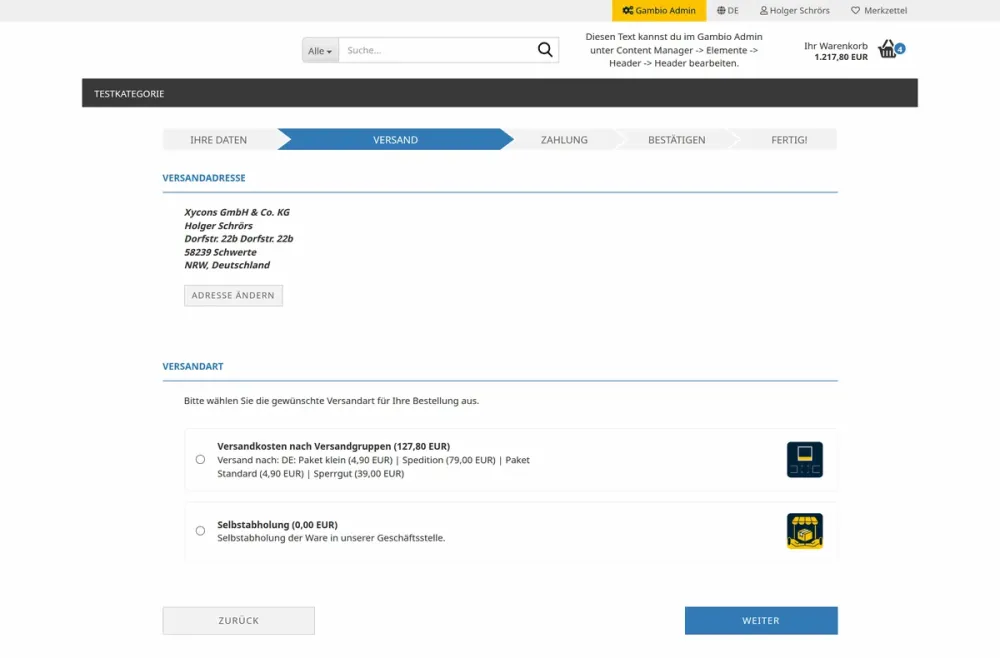
Task: Click the Xycons GmbH & Co. KG address line
Action: (x=237, y=212)
